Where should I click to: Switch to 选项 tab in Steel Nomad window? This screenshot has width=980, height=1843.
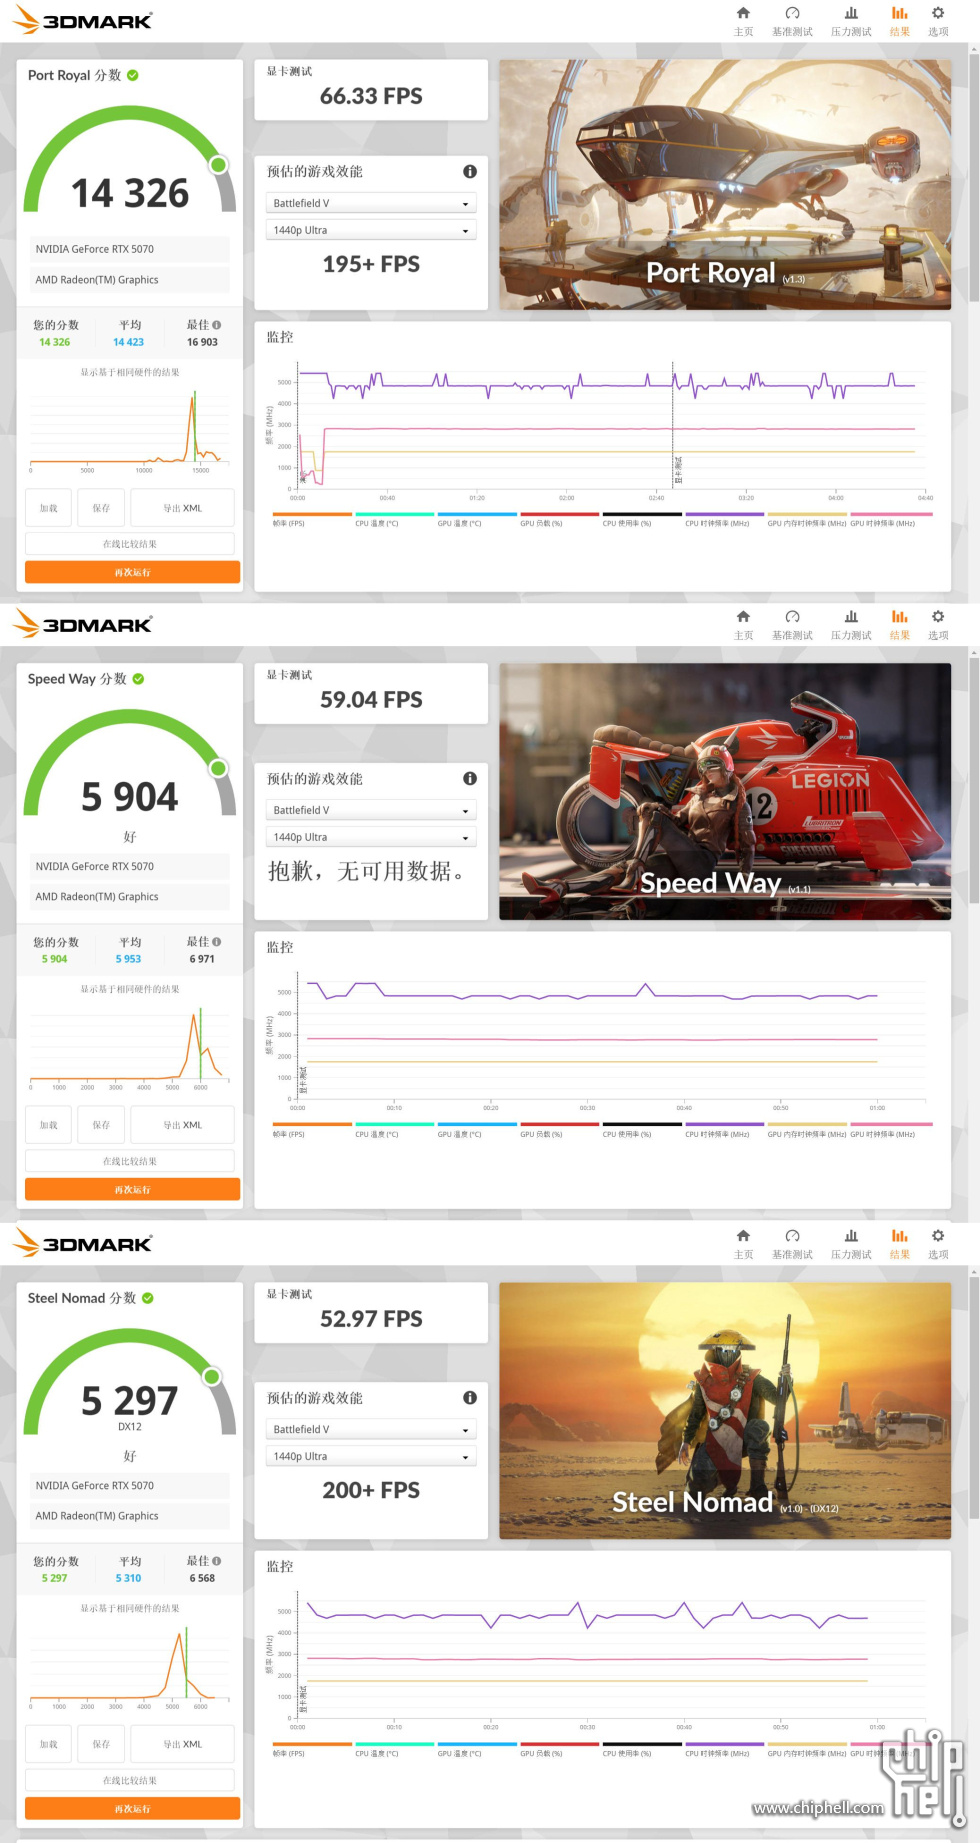click(938, 1243)
